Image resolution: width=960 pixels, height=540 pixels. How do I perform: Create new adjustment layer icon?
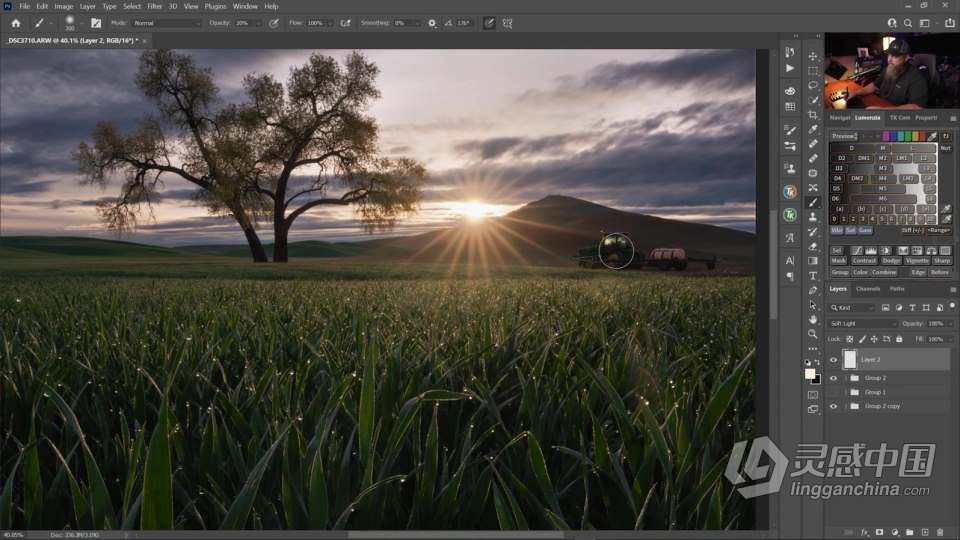click(x=894, y=533)
